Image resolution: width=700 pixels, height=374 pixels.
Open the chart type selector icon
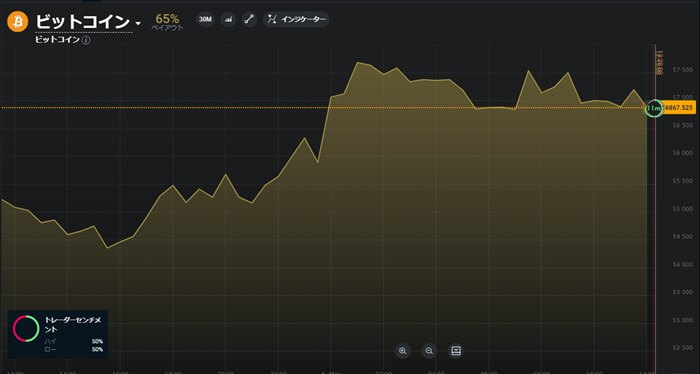pos(228,19)
